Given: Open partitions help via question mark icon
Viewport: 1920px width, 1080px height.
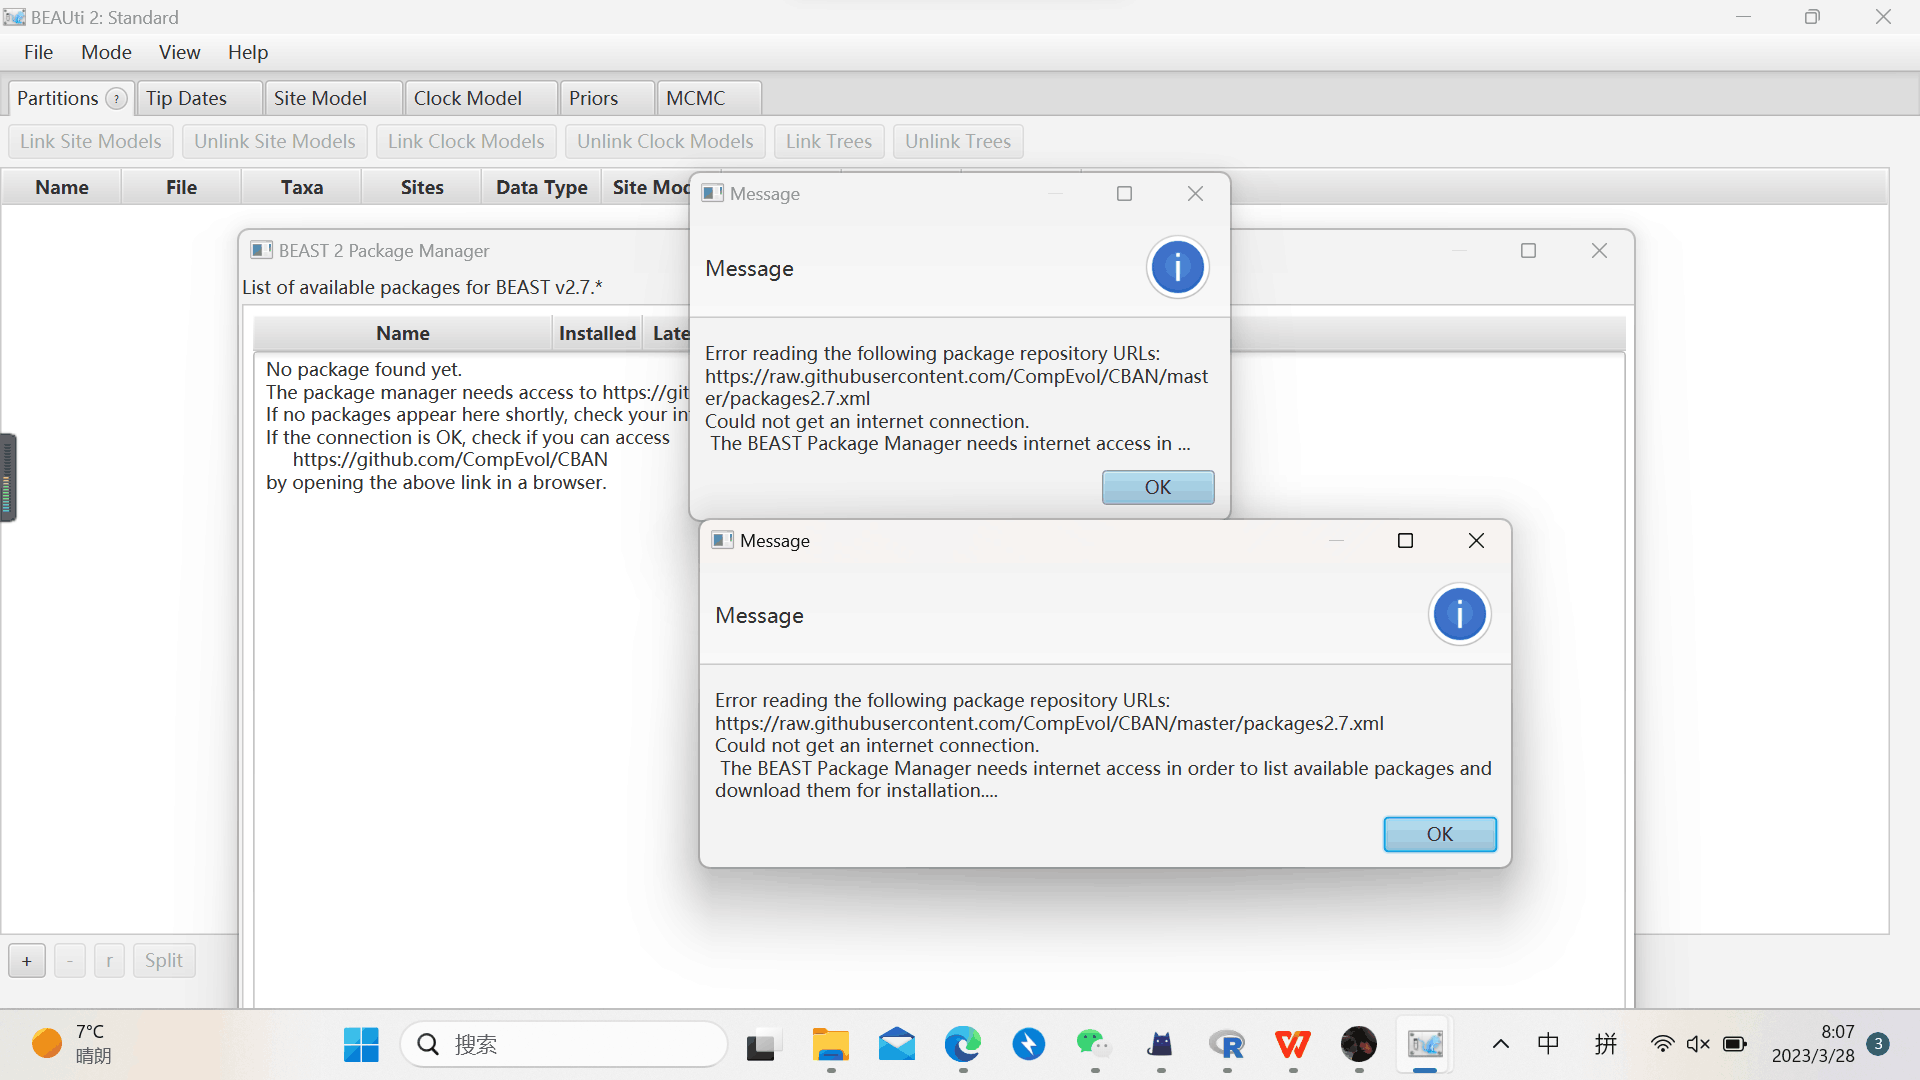Looking at the screenshot, I should point(116,98).
